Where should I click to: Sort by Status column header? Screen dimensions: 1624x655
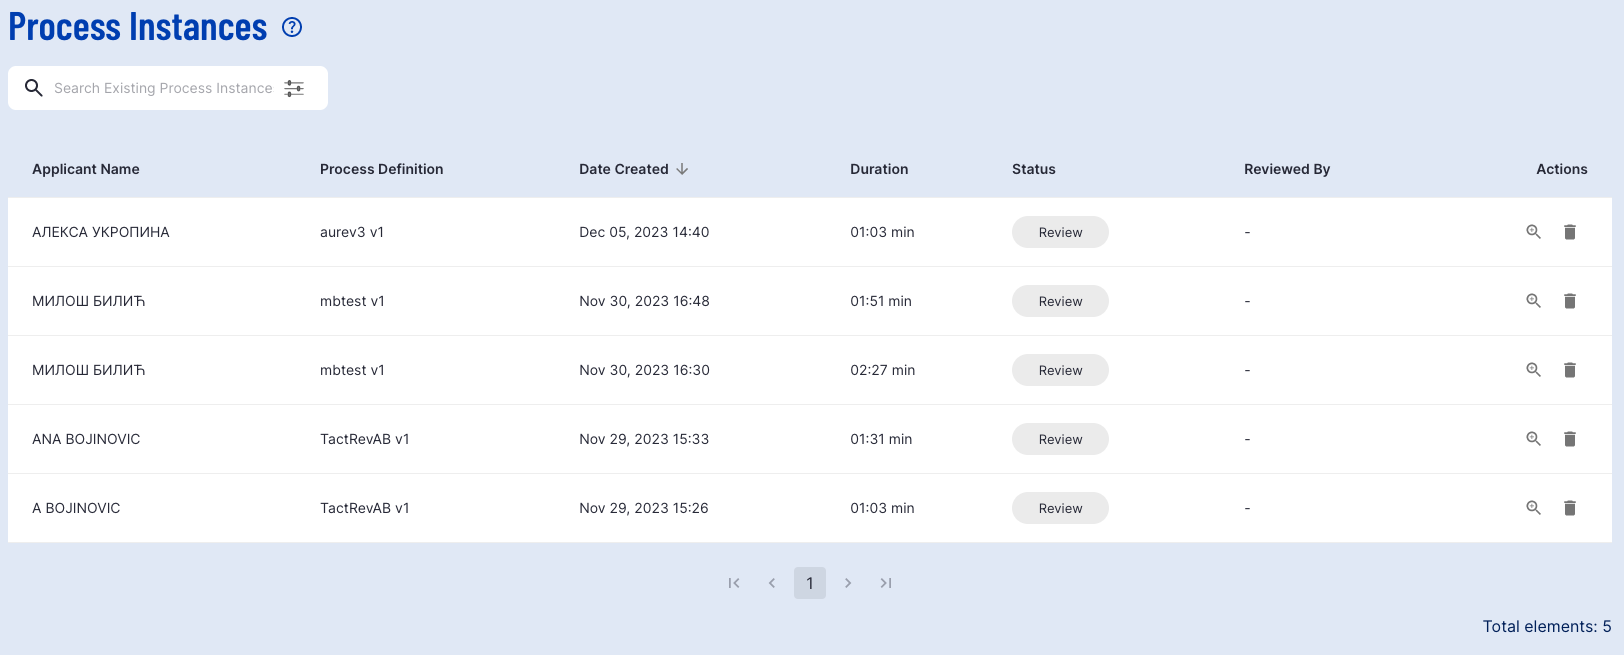(x=1033, y=169)
